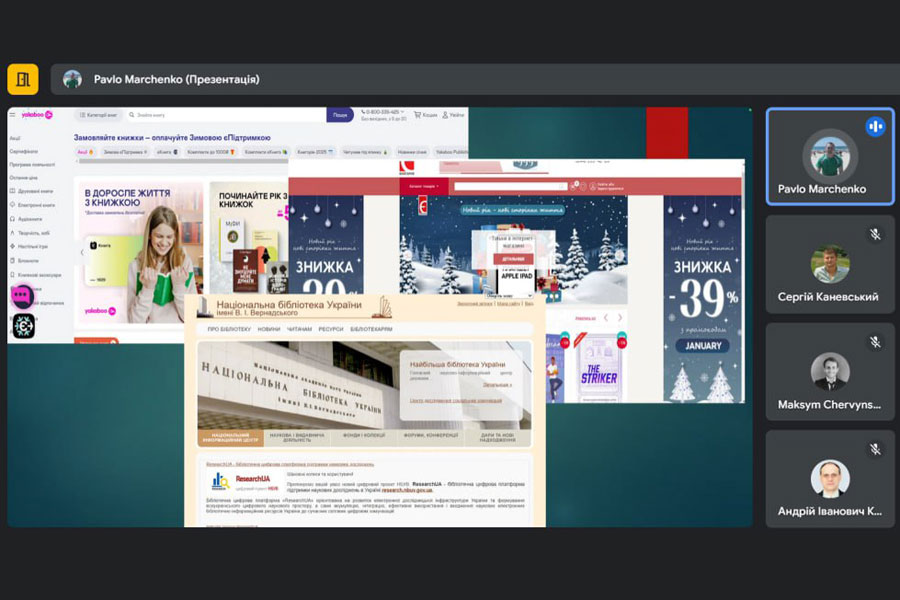Select Pavlo Marchenko participant tile
Image resolution: width=900 pixels, height=600 pixels.
830,156
